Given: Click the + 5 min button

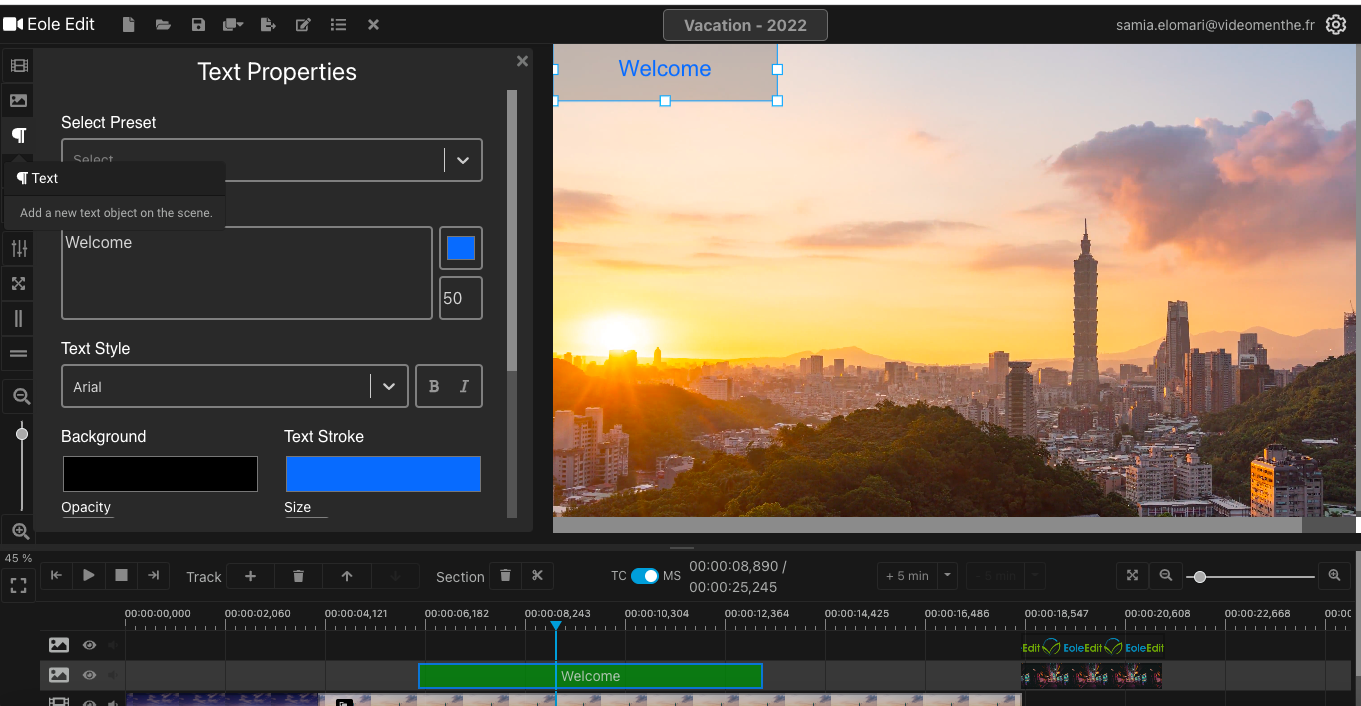Looking at the screenshot, I should pos(907,576).
